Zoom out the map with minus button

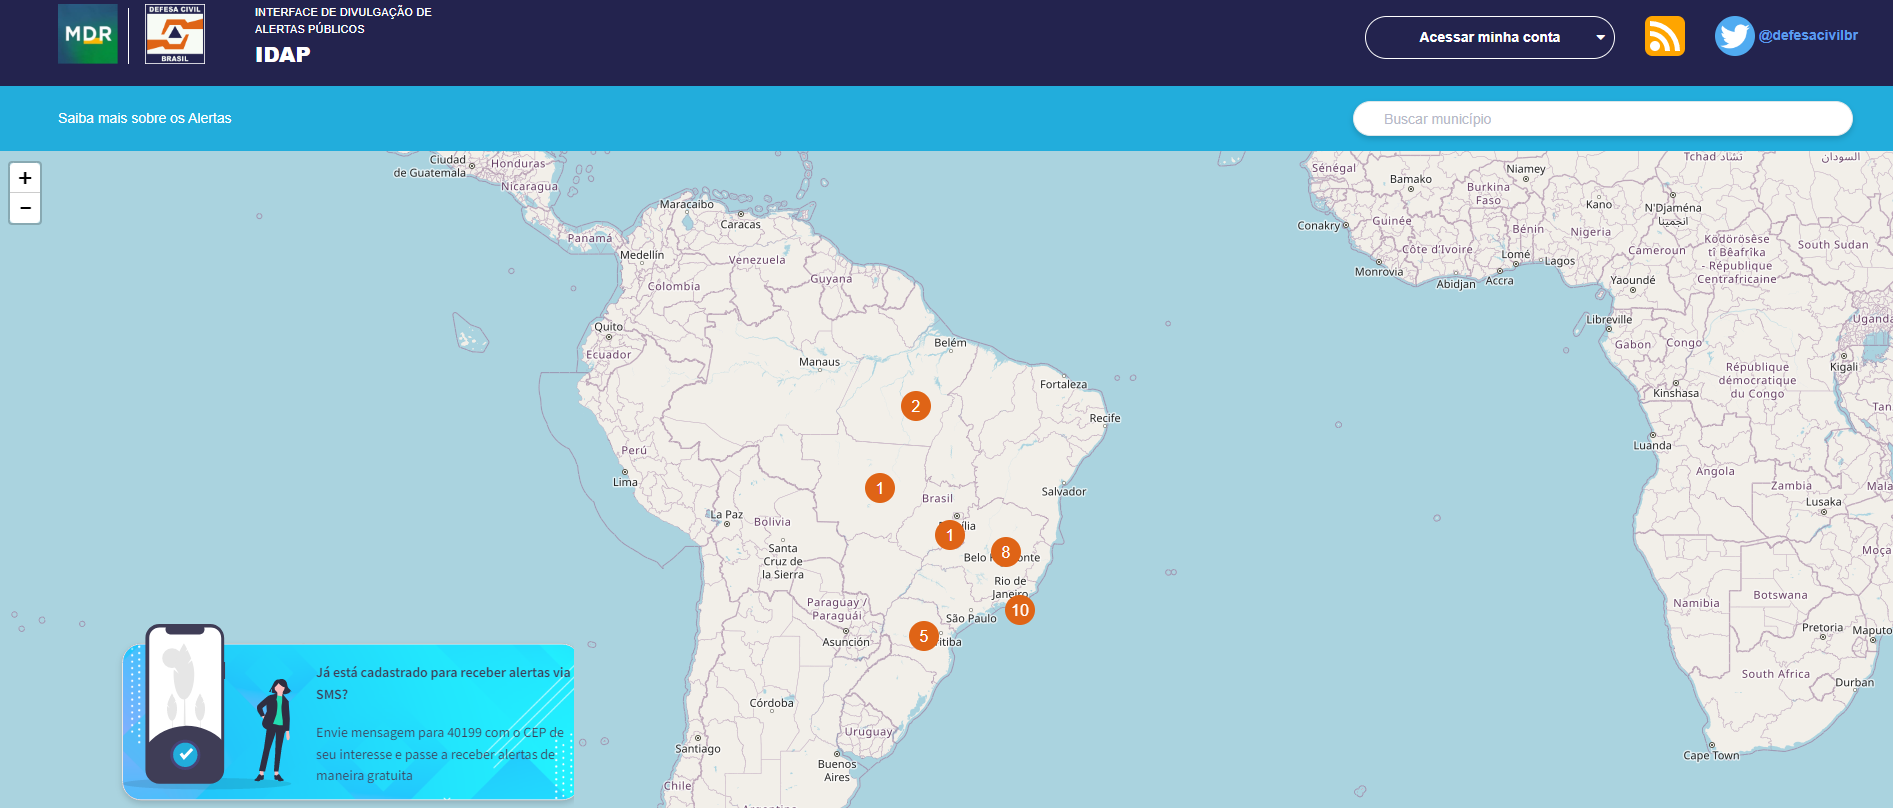pyautogui.click(x=25, y=208)
